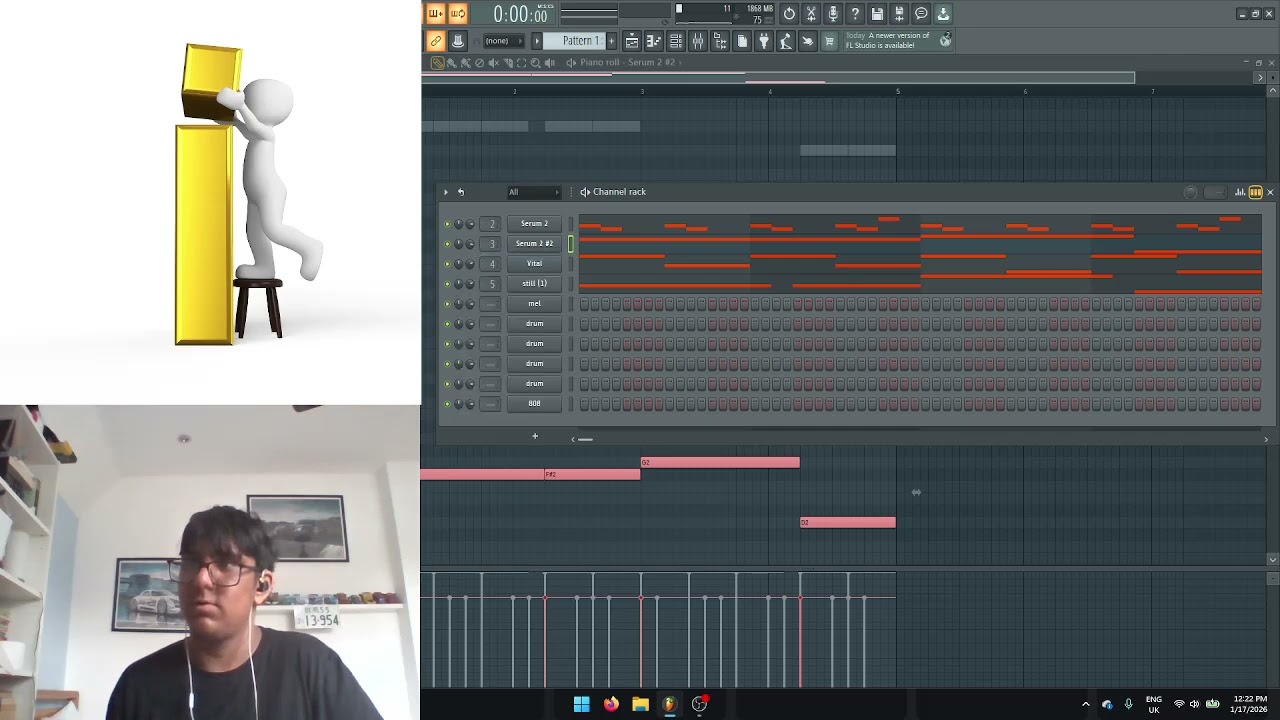This screenshot has height=720, width=1280.
Task: Open the browser/plugin picker tree icon
Action: click(720, 41)
